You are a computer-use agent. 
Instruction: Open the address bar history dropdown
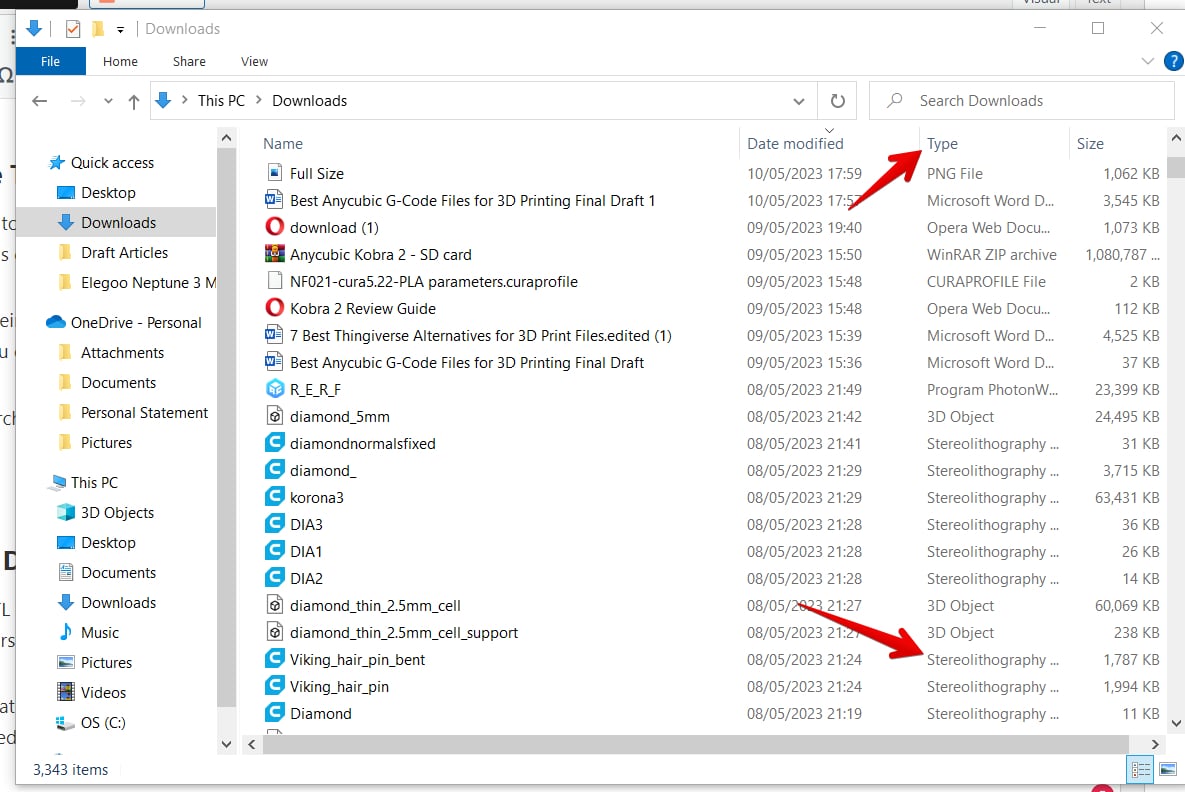coord(798,100)
